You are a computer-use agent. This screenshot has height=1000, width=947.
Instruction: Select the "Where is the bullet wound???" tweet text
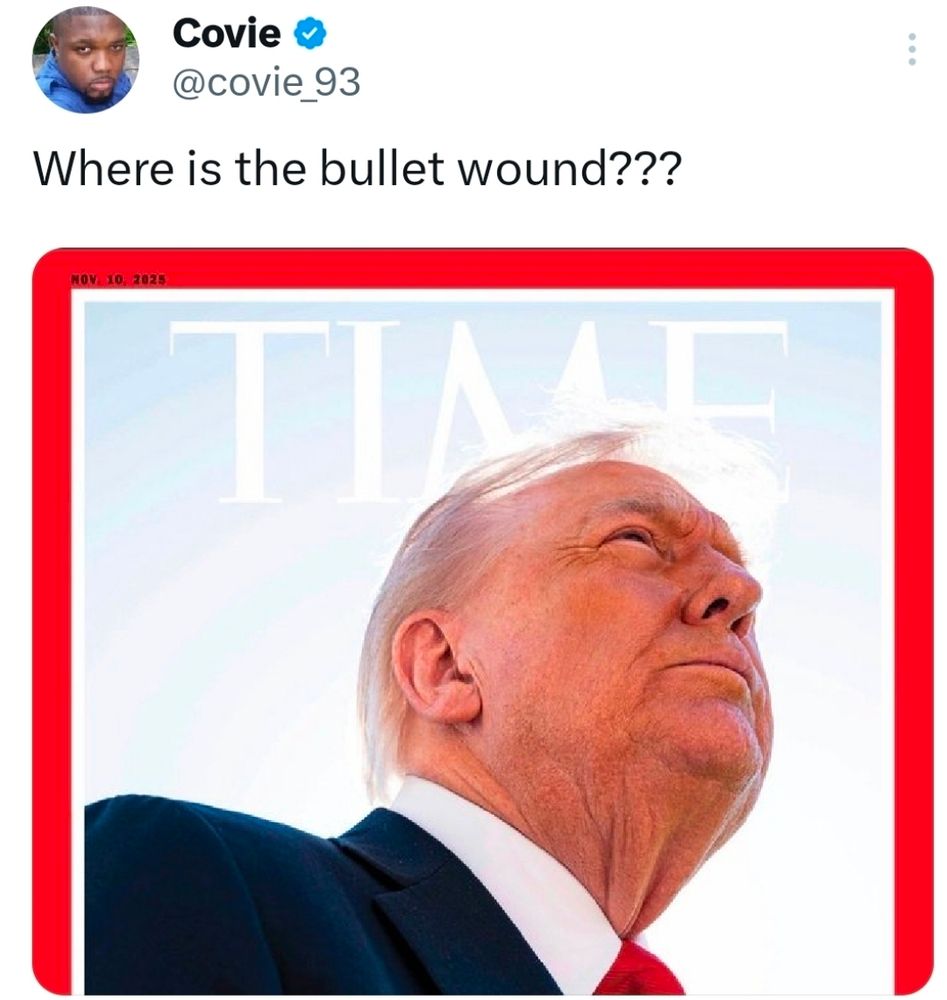pyautogui.click(x=357, y=169)
